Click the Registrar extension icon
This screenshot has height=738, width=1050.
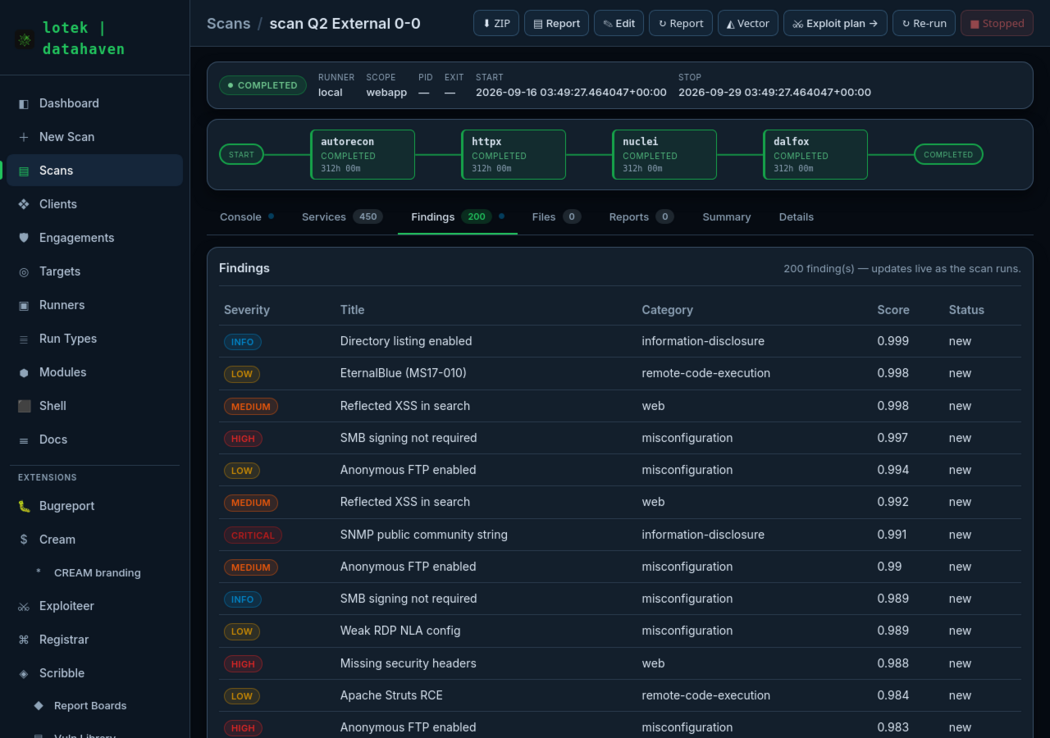(23, 640)
